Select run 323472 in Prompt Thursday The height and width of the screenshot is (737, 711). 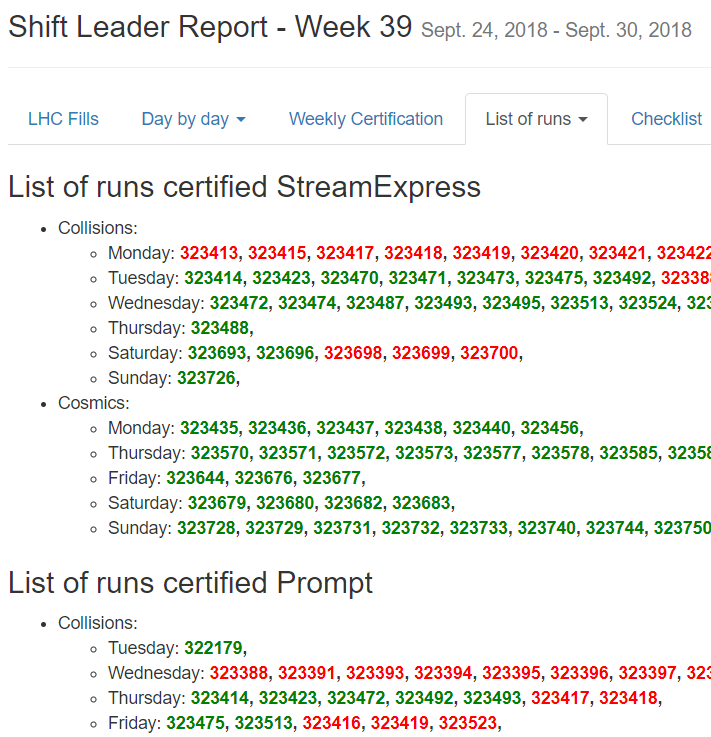click(x=356, y=698)
